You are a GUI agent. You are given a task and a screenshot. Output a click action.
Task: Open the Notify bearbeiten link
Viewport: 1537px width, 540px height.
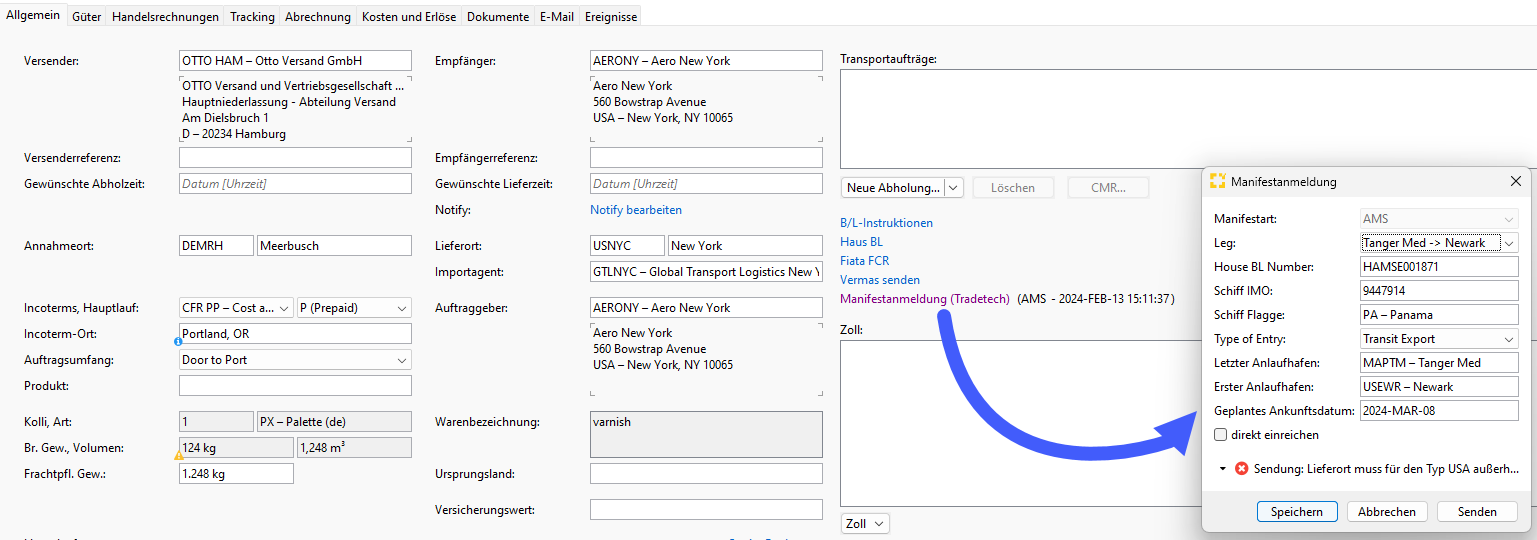coord(636,210)
